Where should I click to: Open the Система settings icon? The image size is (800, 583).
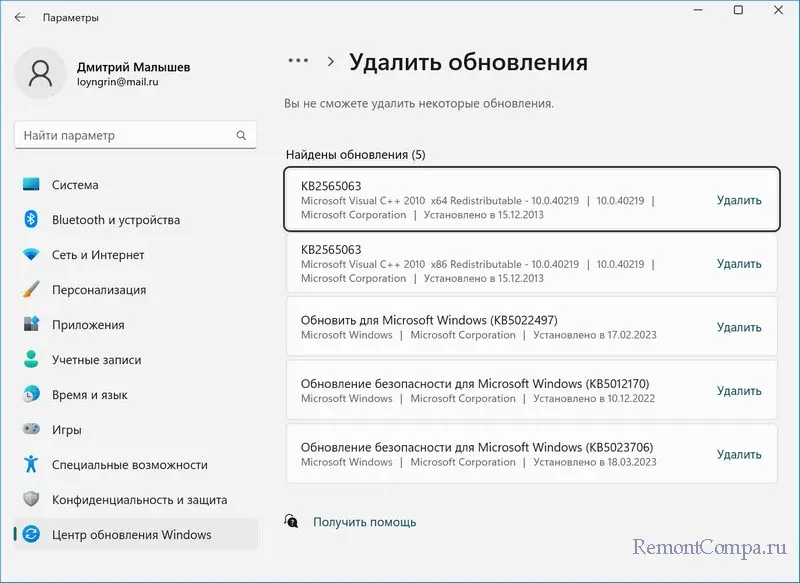pos(32,185)
